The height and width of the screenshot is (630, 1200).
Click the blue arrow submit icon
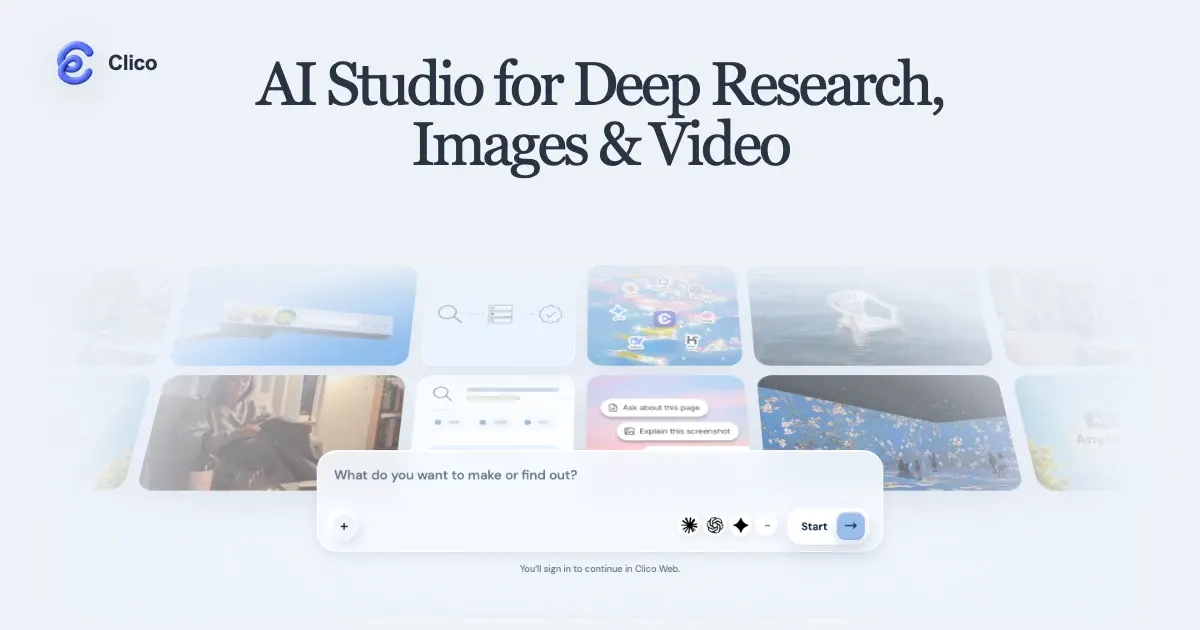[x=850, y=526]
